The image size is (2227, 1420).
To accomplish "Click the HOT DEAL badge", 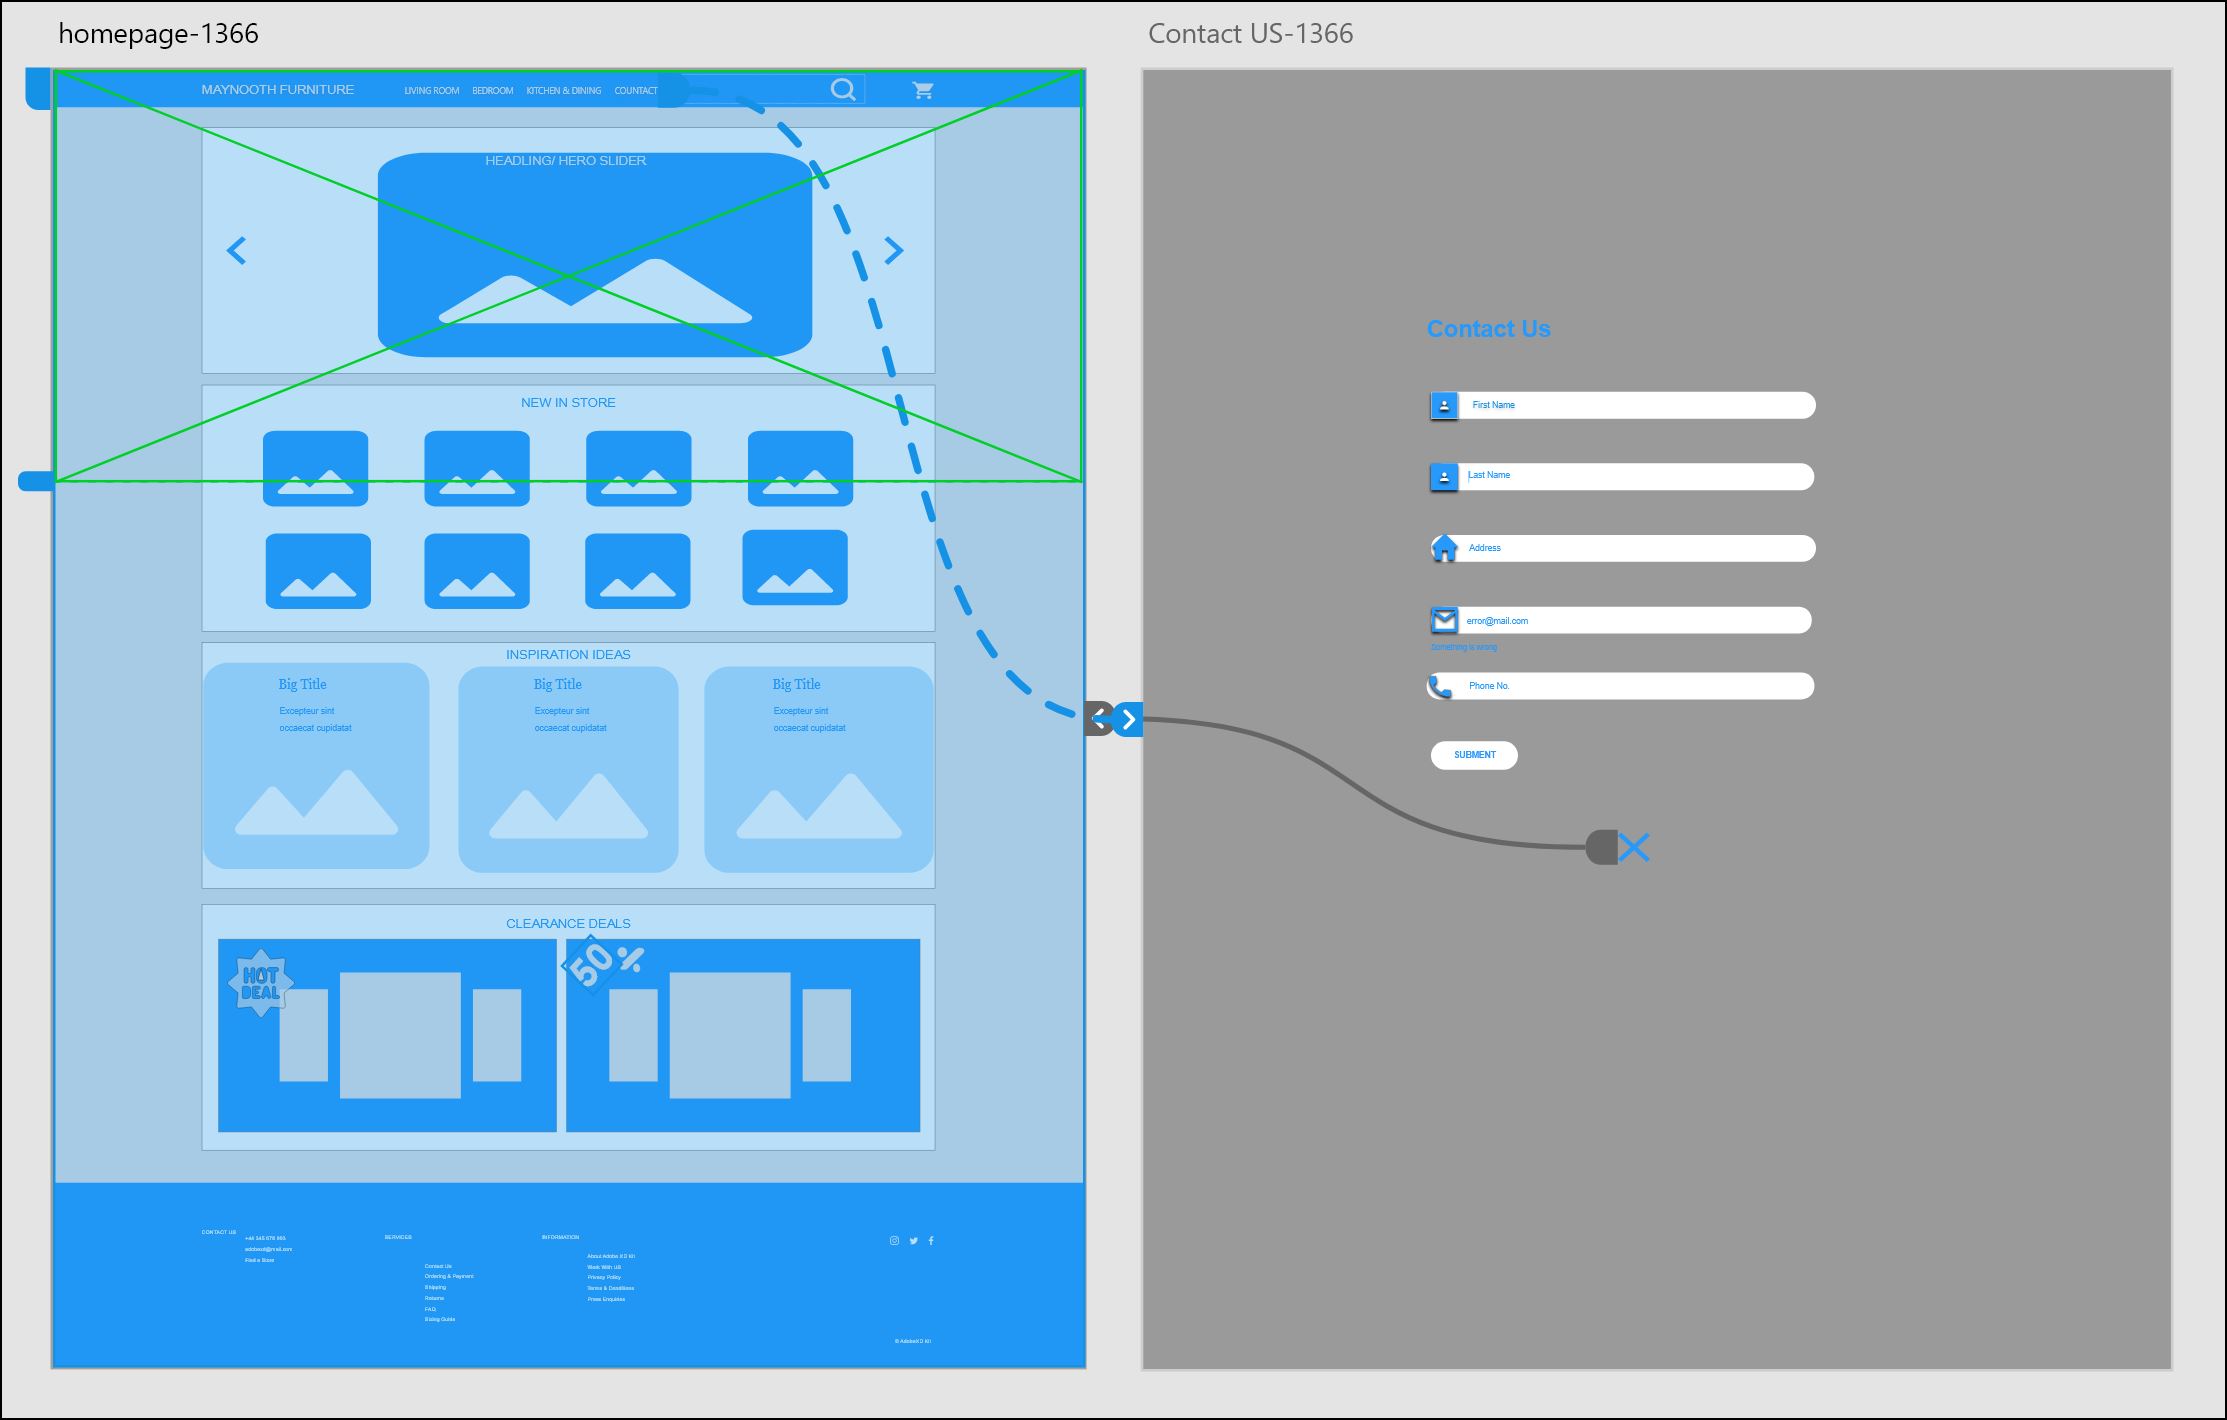I will tap(260, 983).
